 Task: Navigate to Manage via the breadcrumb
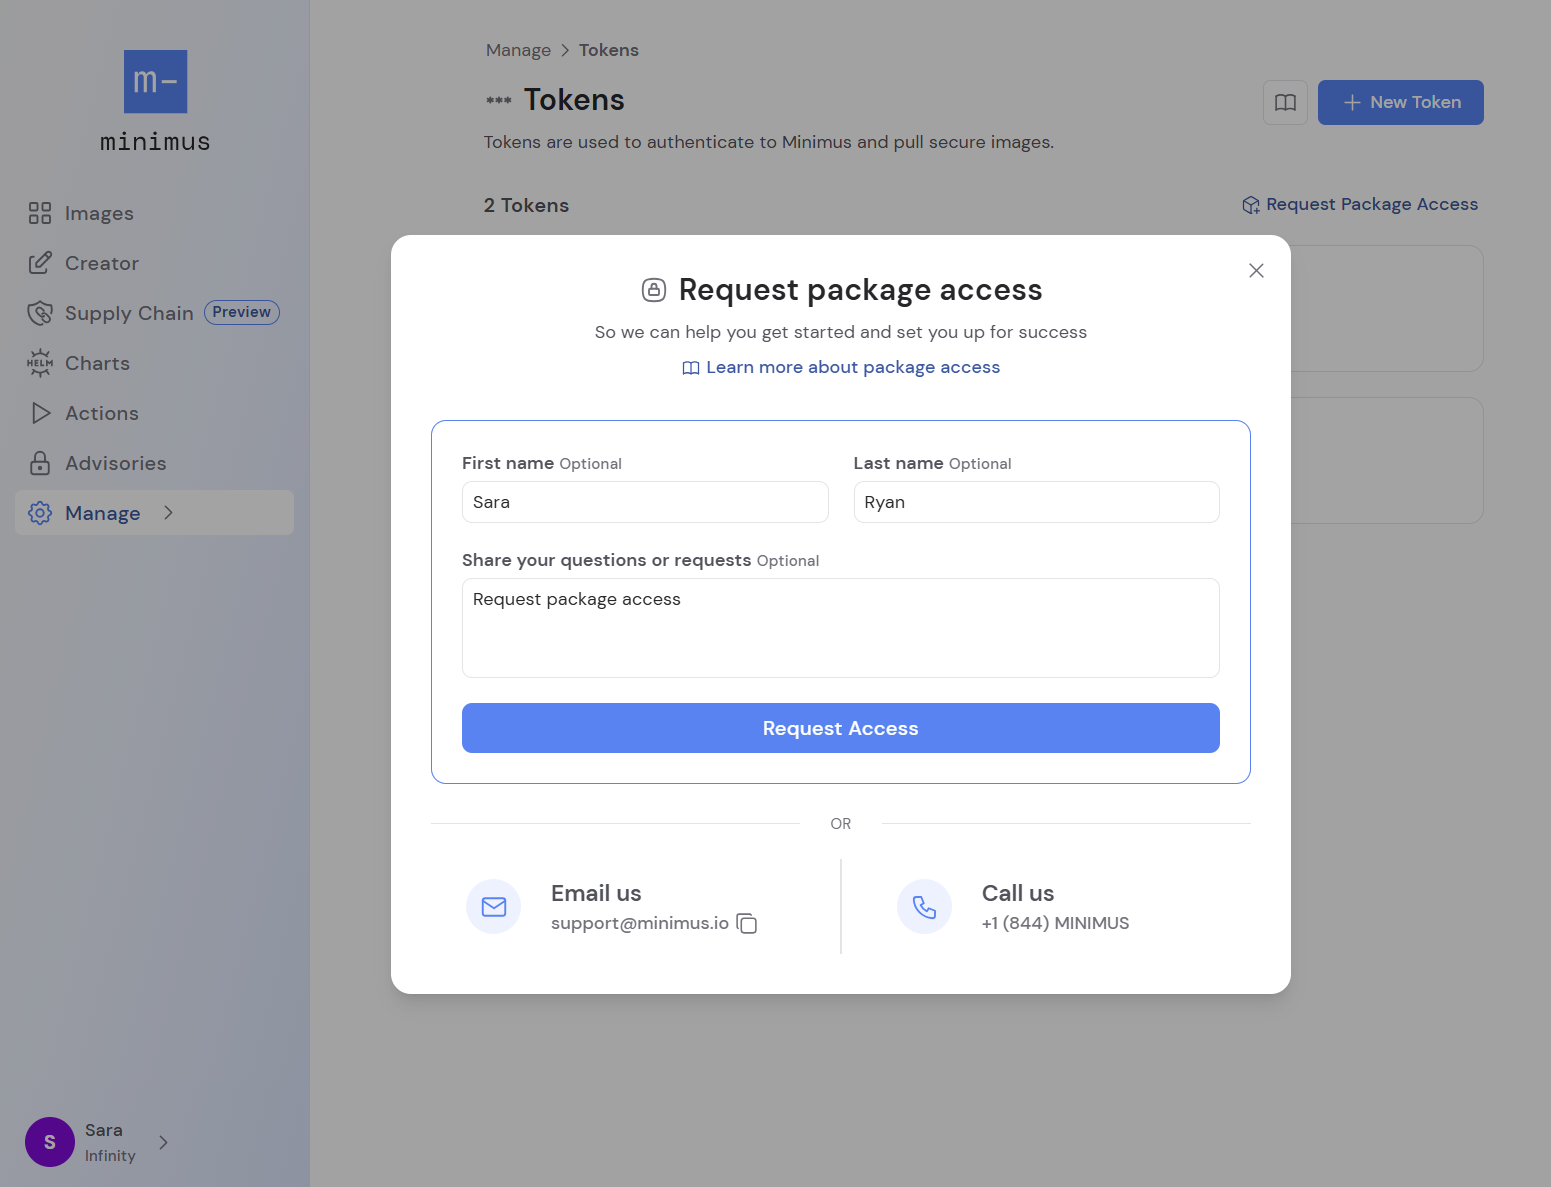pyautogui.click(x=518, y=49)
